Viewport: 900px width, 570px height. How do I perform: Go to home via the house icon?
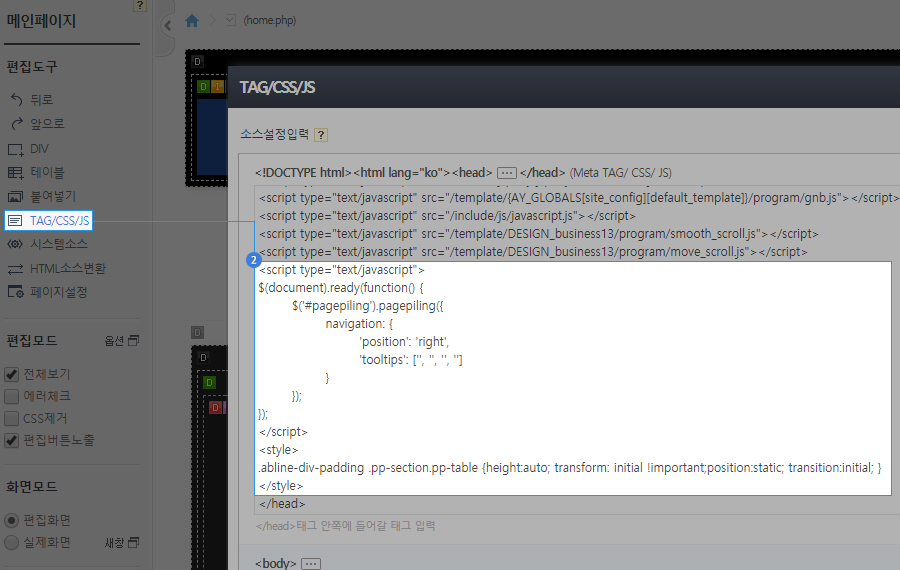pos(192,20)
